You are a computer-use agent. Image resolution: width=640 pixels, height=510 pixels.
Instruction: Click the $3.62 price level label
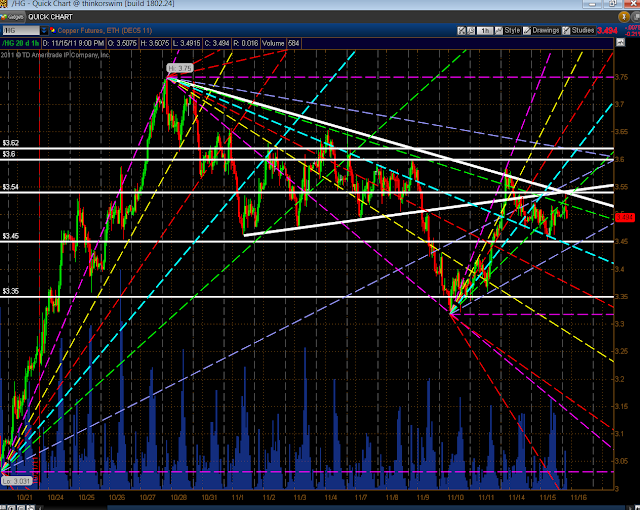(x=11, y=143)
